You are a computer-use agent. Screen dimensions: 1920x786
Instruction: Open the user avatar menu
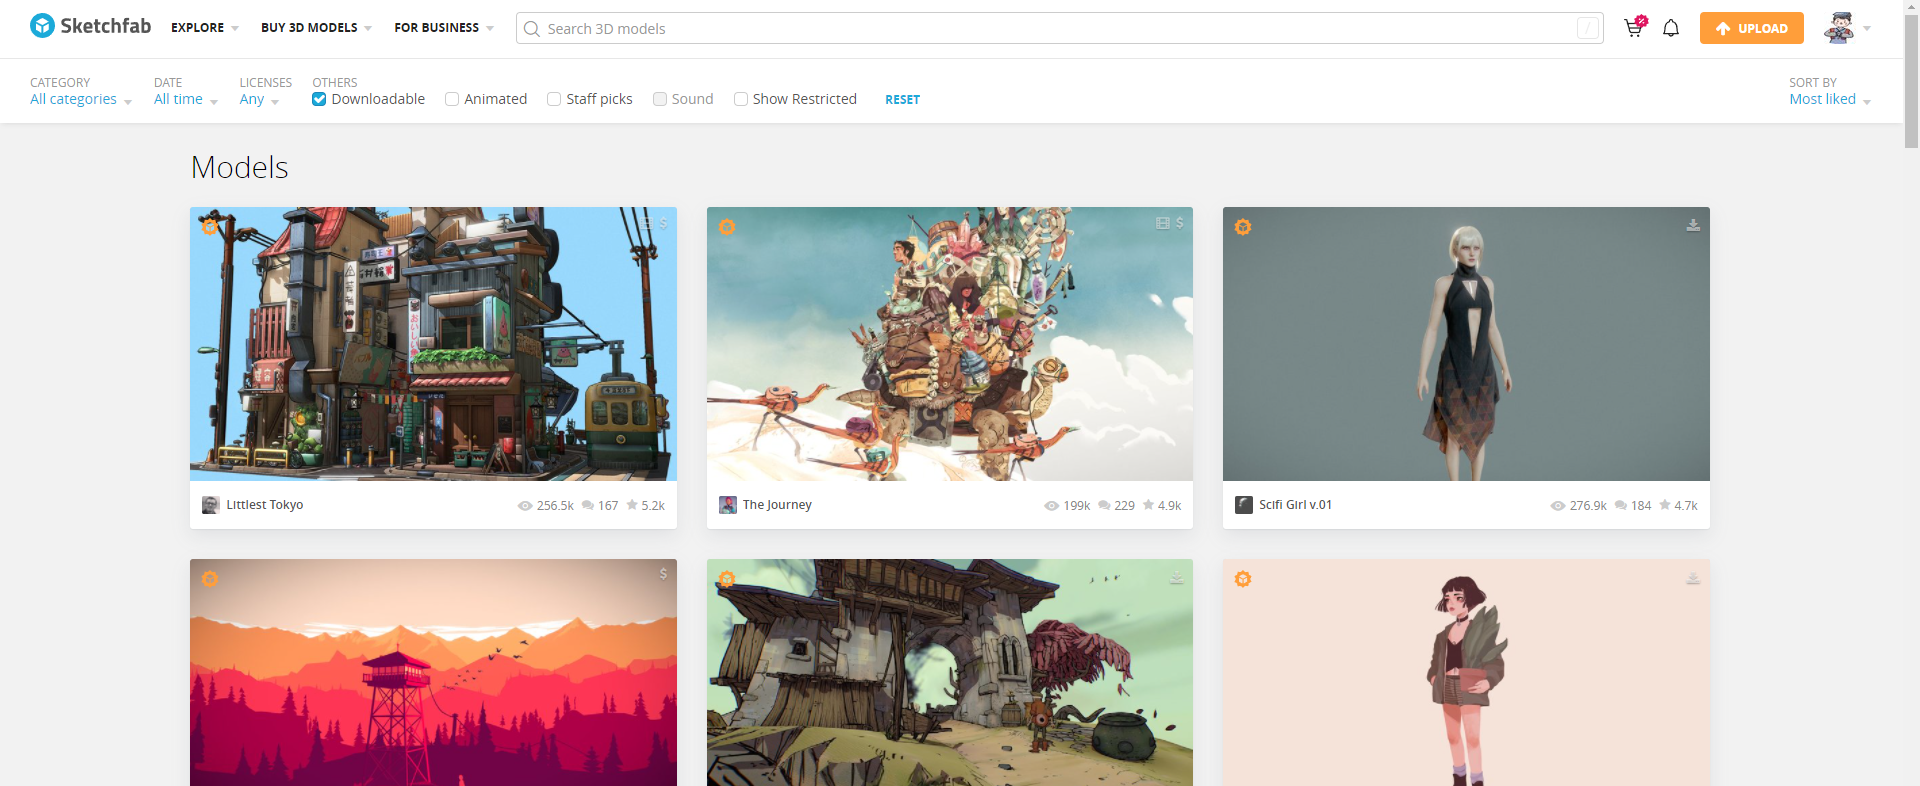pos(1839,28)
